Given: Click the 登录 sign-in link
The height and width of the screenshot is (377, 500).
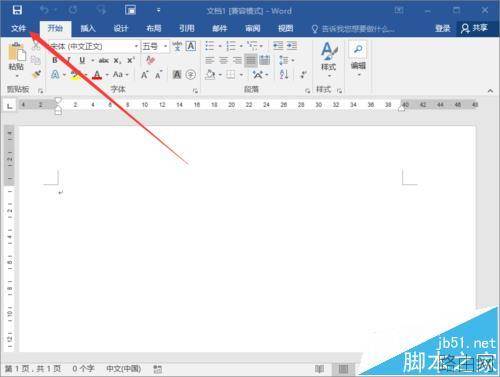Looking at the screenshot, I should click(x=443, y=28).
